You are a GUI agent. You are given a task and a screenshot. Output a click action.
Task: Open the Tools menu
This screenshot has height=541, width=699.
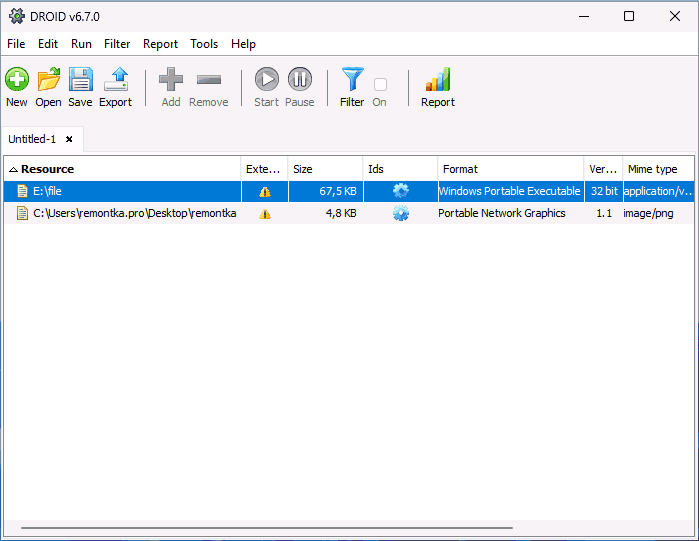coord(204,44)
